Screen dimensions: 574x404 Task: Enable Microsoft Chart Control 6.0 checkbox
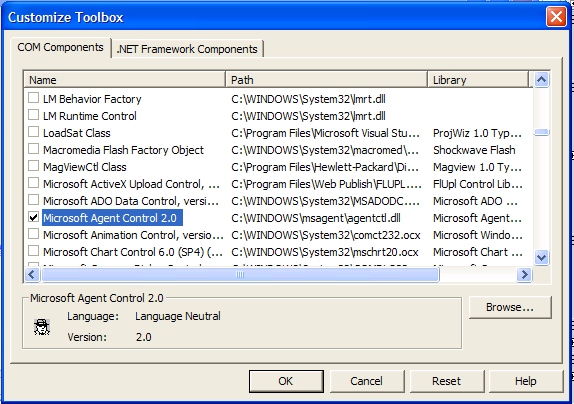coord(33,251)
